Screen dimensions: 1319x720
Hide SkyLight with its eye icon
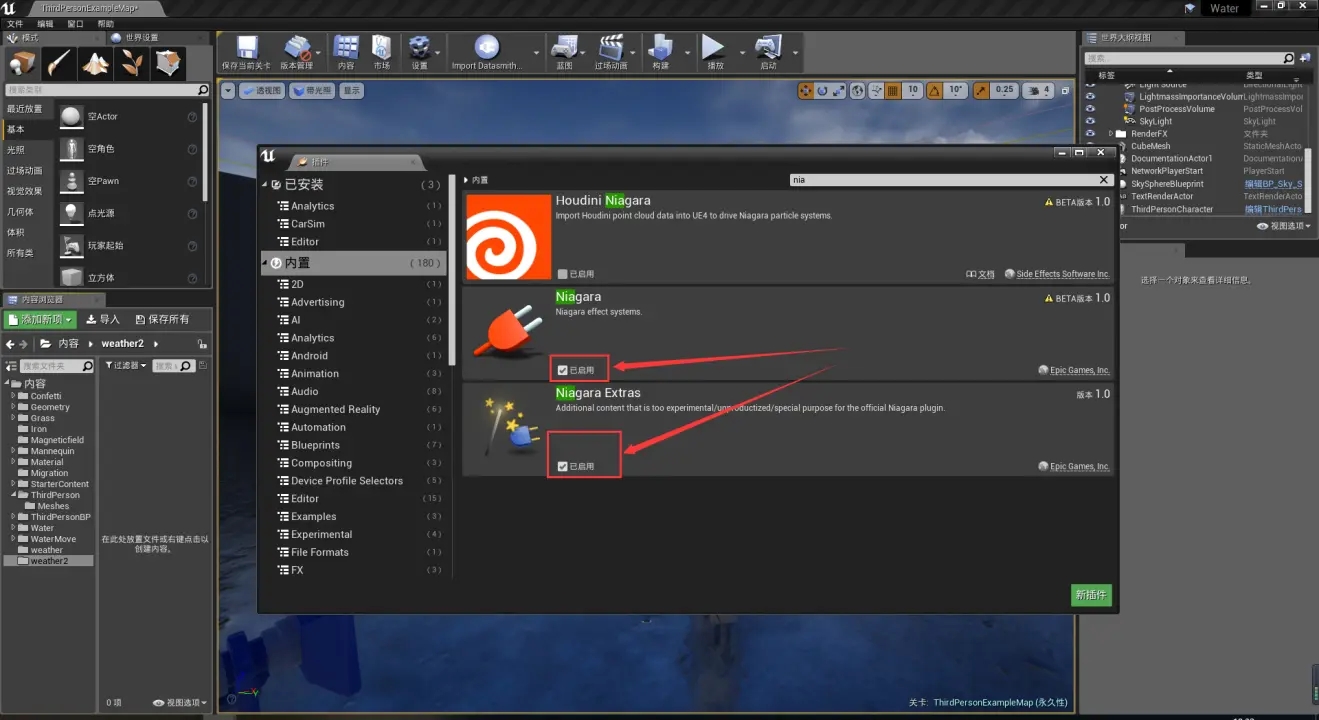click(x=1090, y=121)
